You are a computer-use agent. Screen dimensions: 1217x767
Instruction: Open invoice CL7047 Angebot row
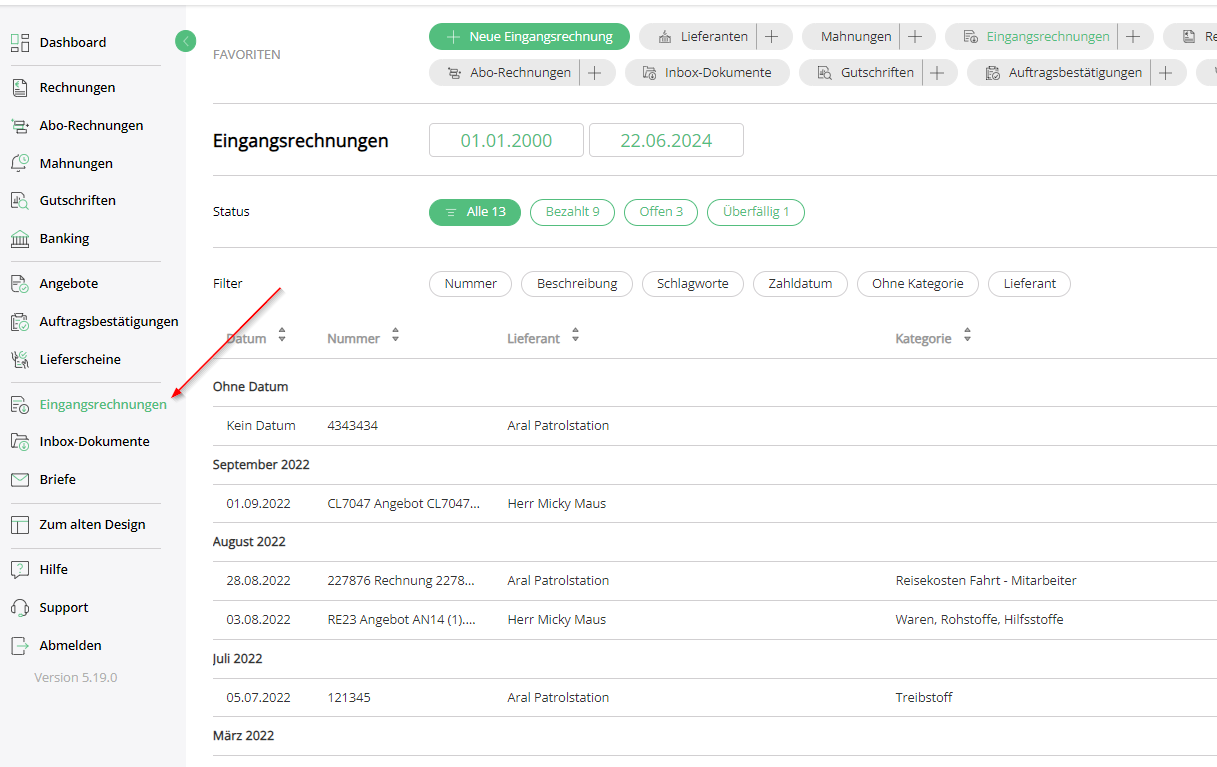tap(715, 504)
